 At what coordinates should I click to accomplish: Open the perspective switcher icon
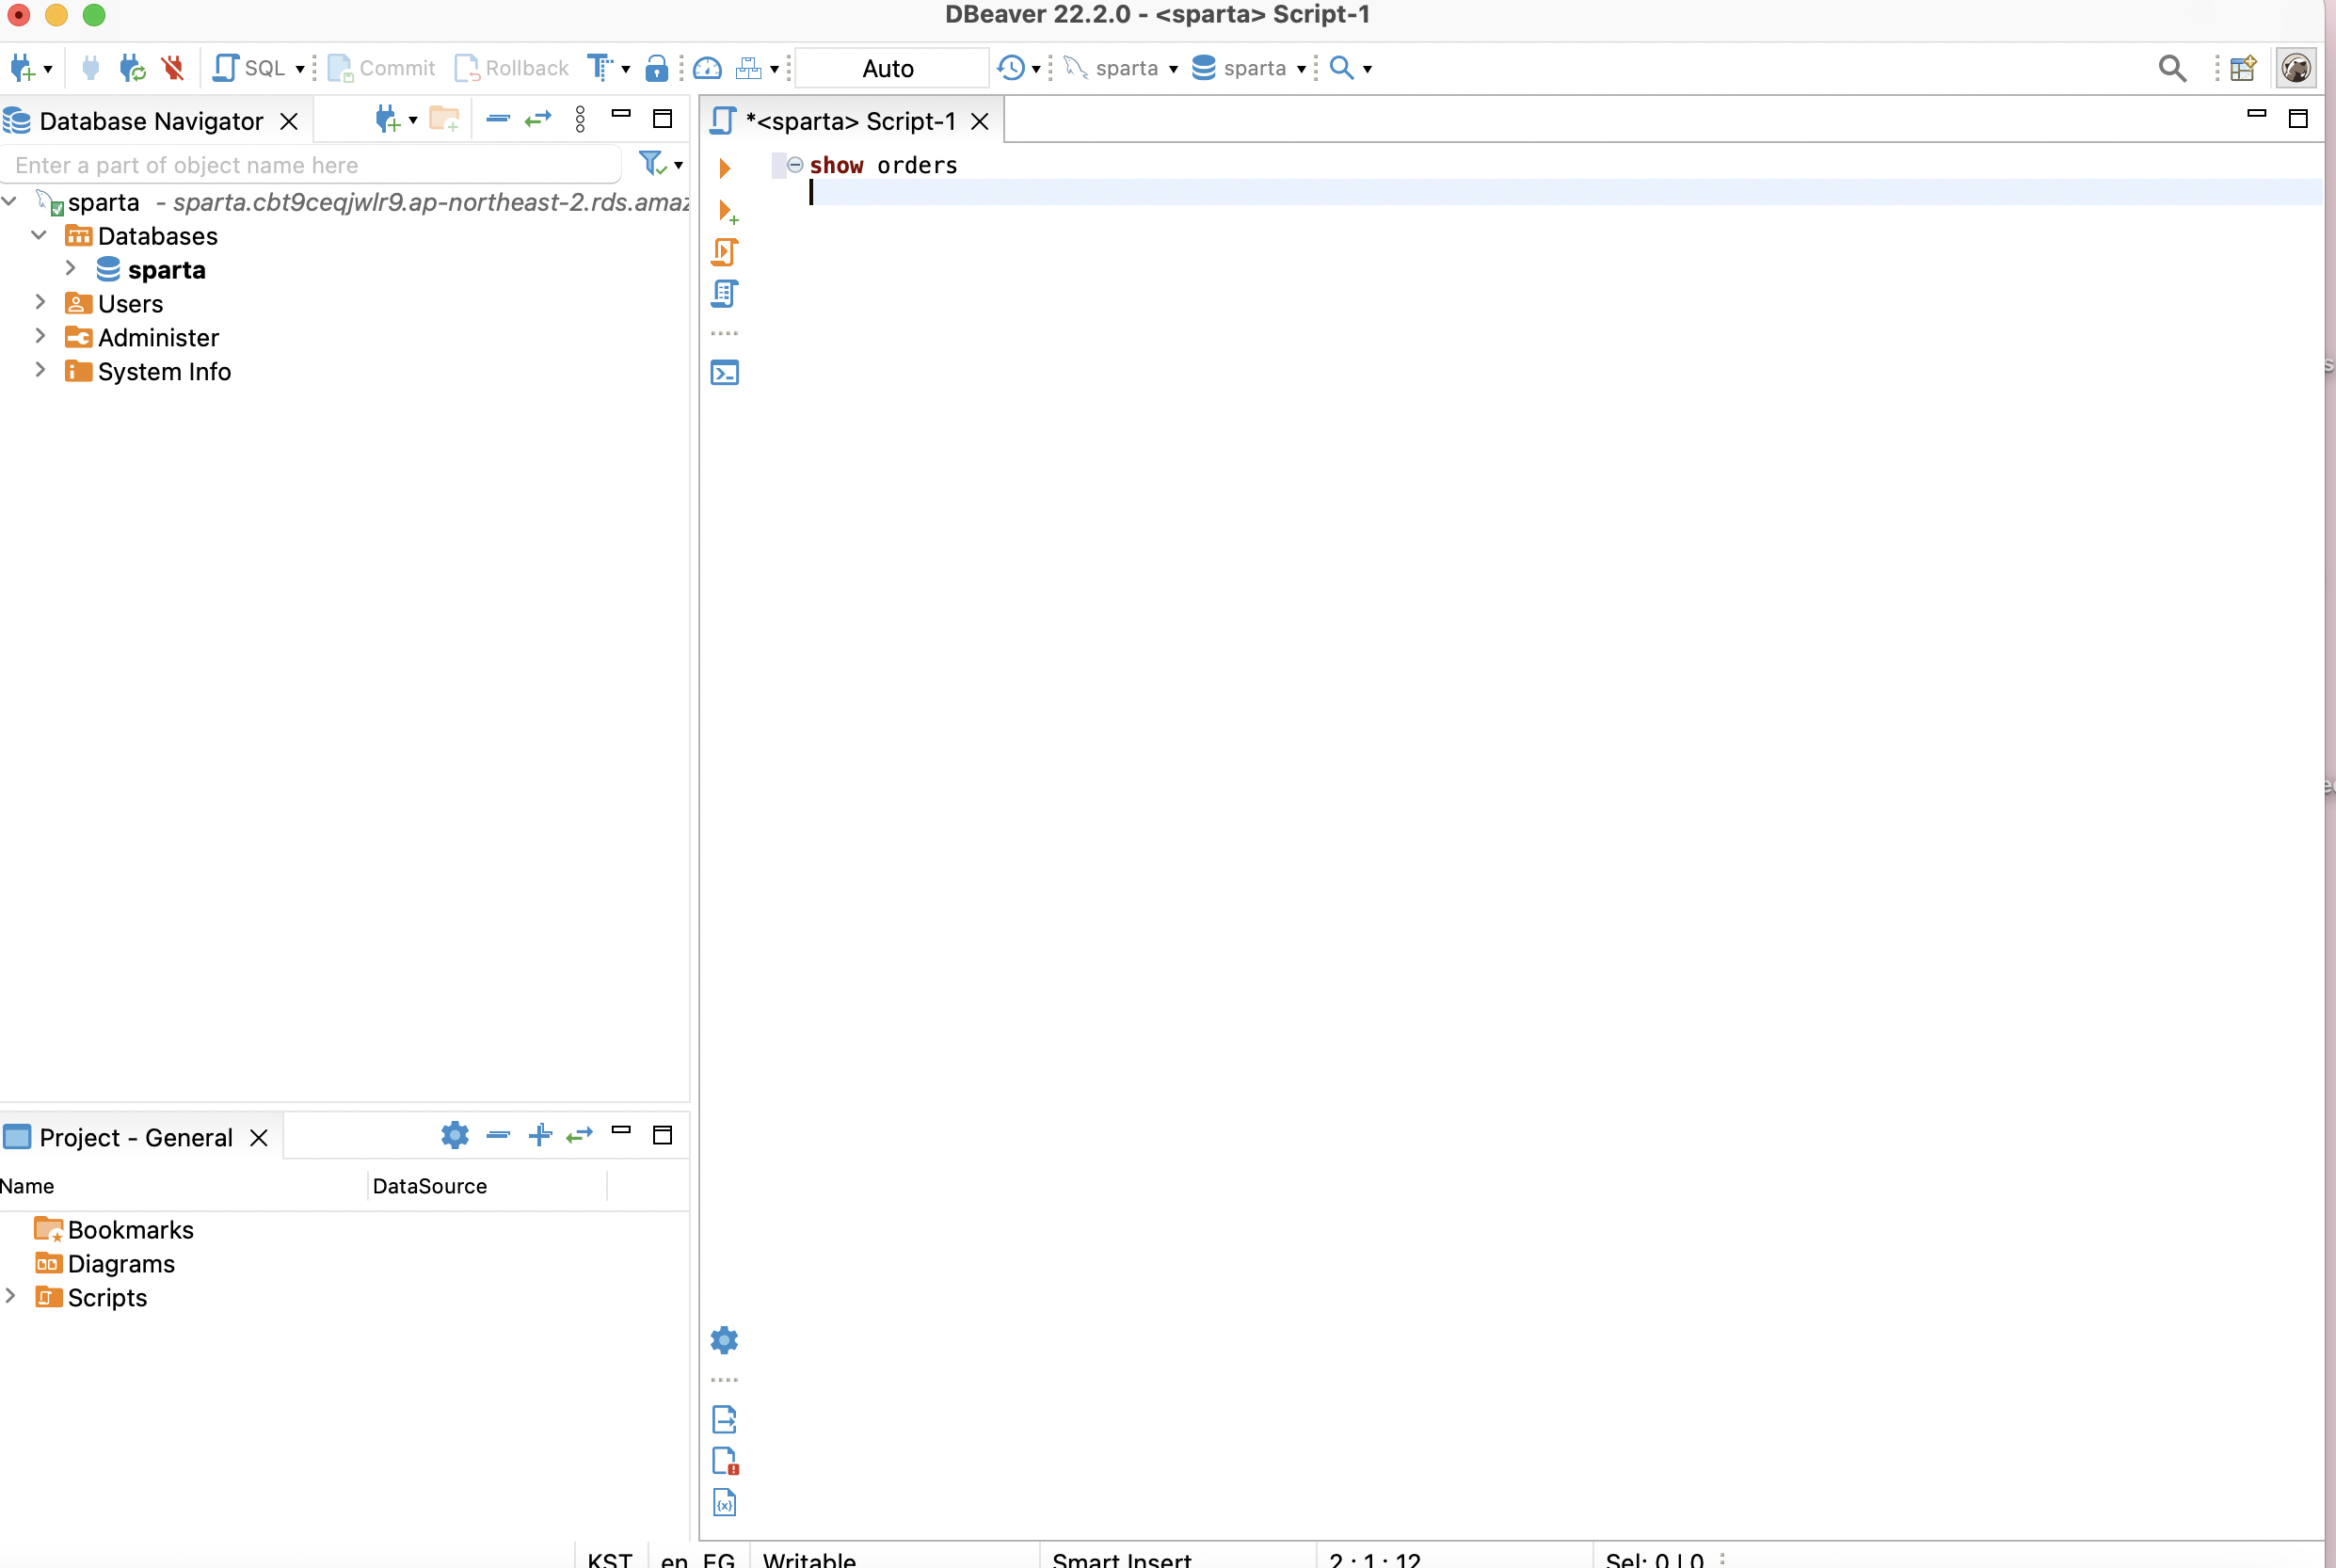[x=2243, y=68]
